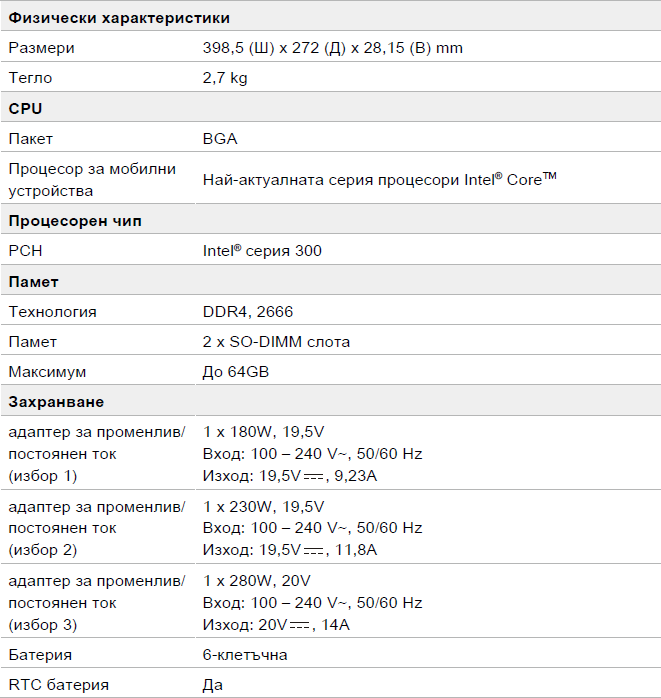
Task: Click the Памет section header
Action: coord(33,282)
